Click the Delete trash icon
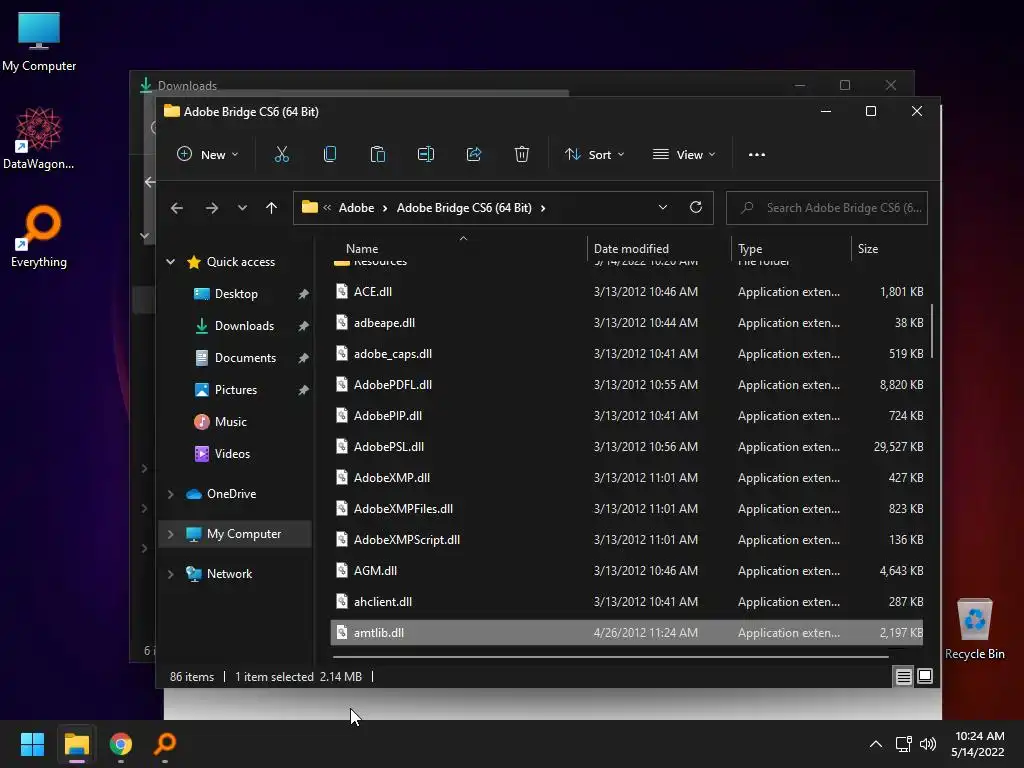Screen dimensions: 1024x768 tap(521, 155)
